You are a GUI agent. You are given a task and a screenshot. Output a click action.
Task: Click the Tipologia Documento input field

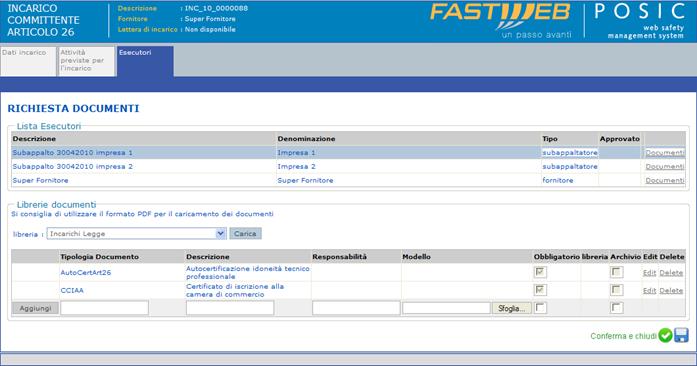point(104,308)
